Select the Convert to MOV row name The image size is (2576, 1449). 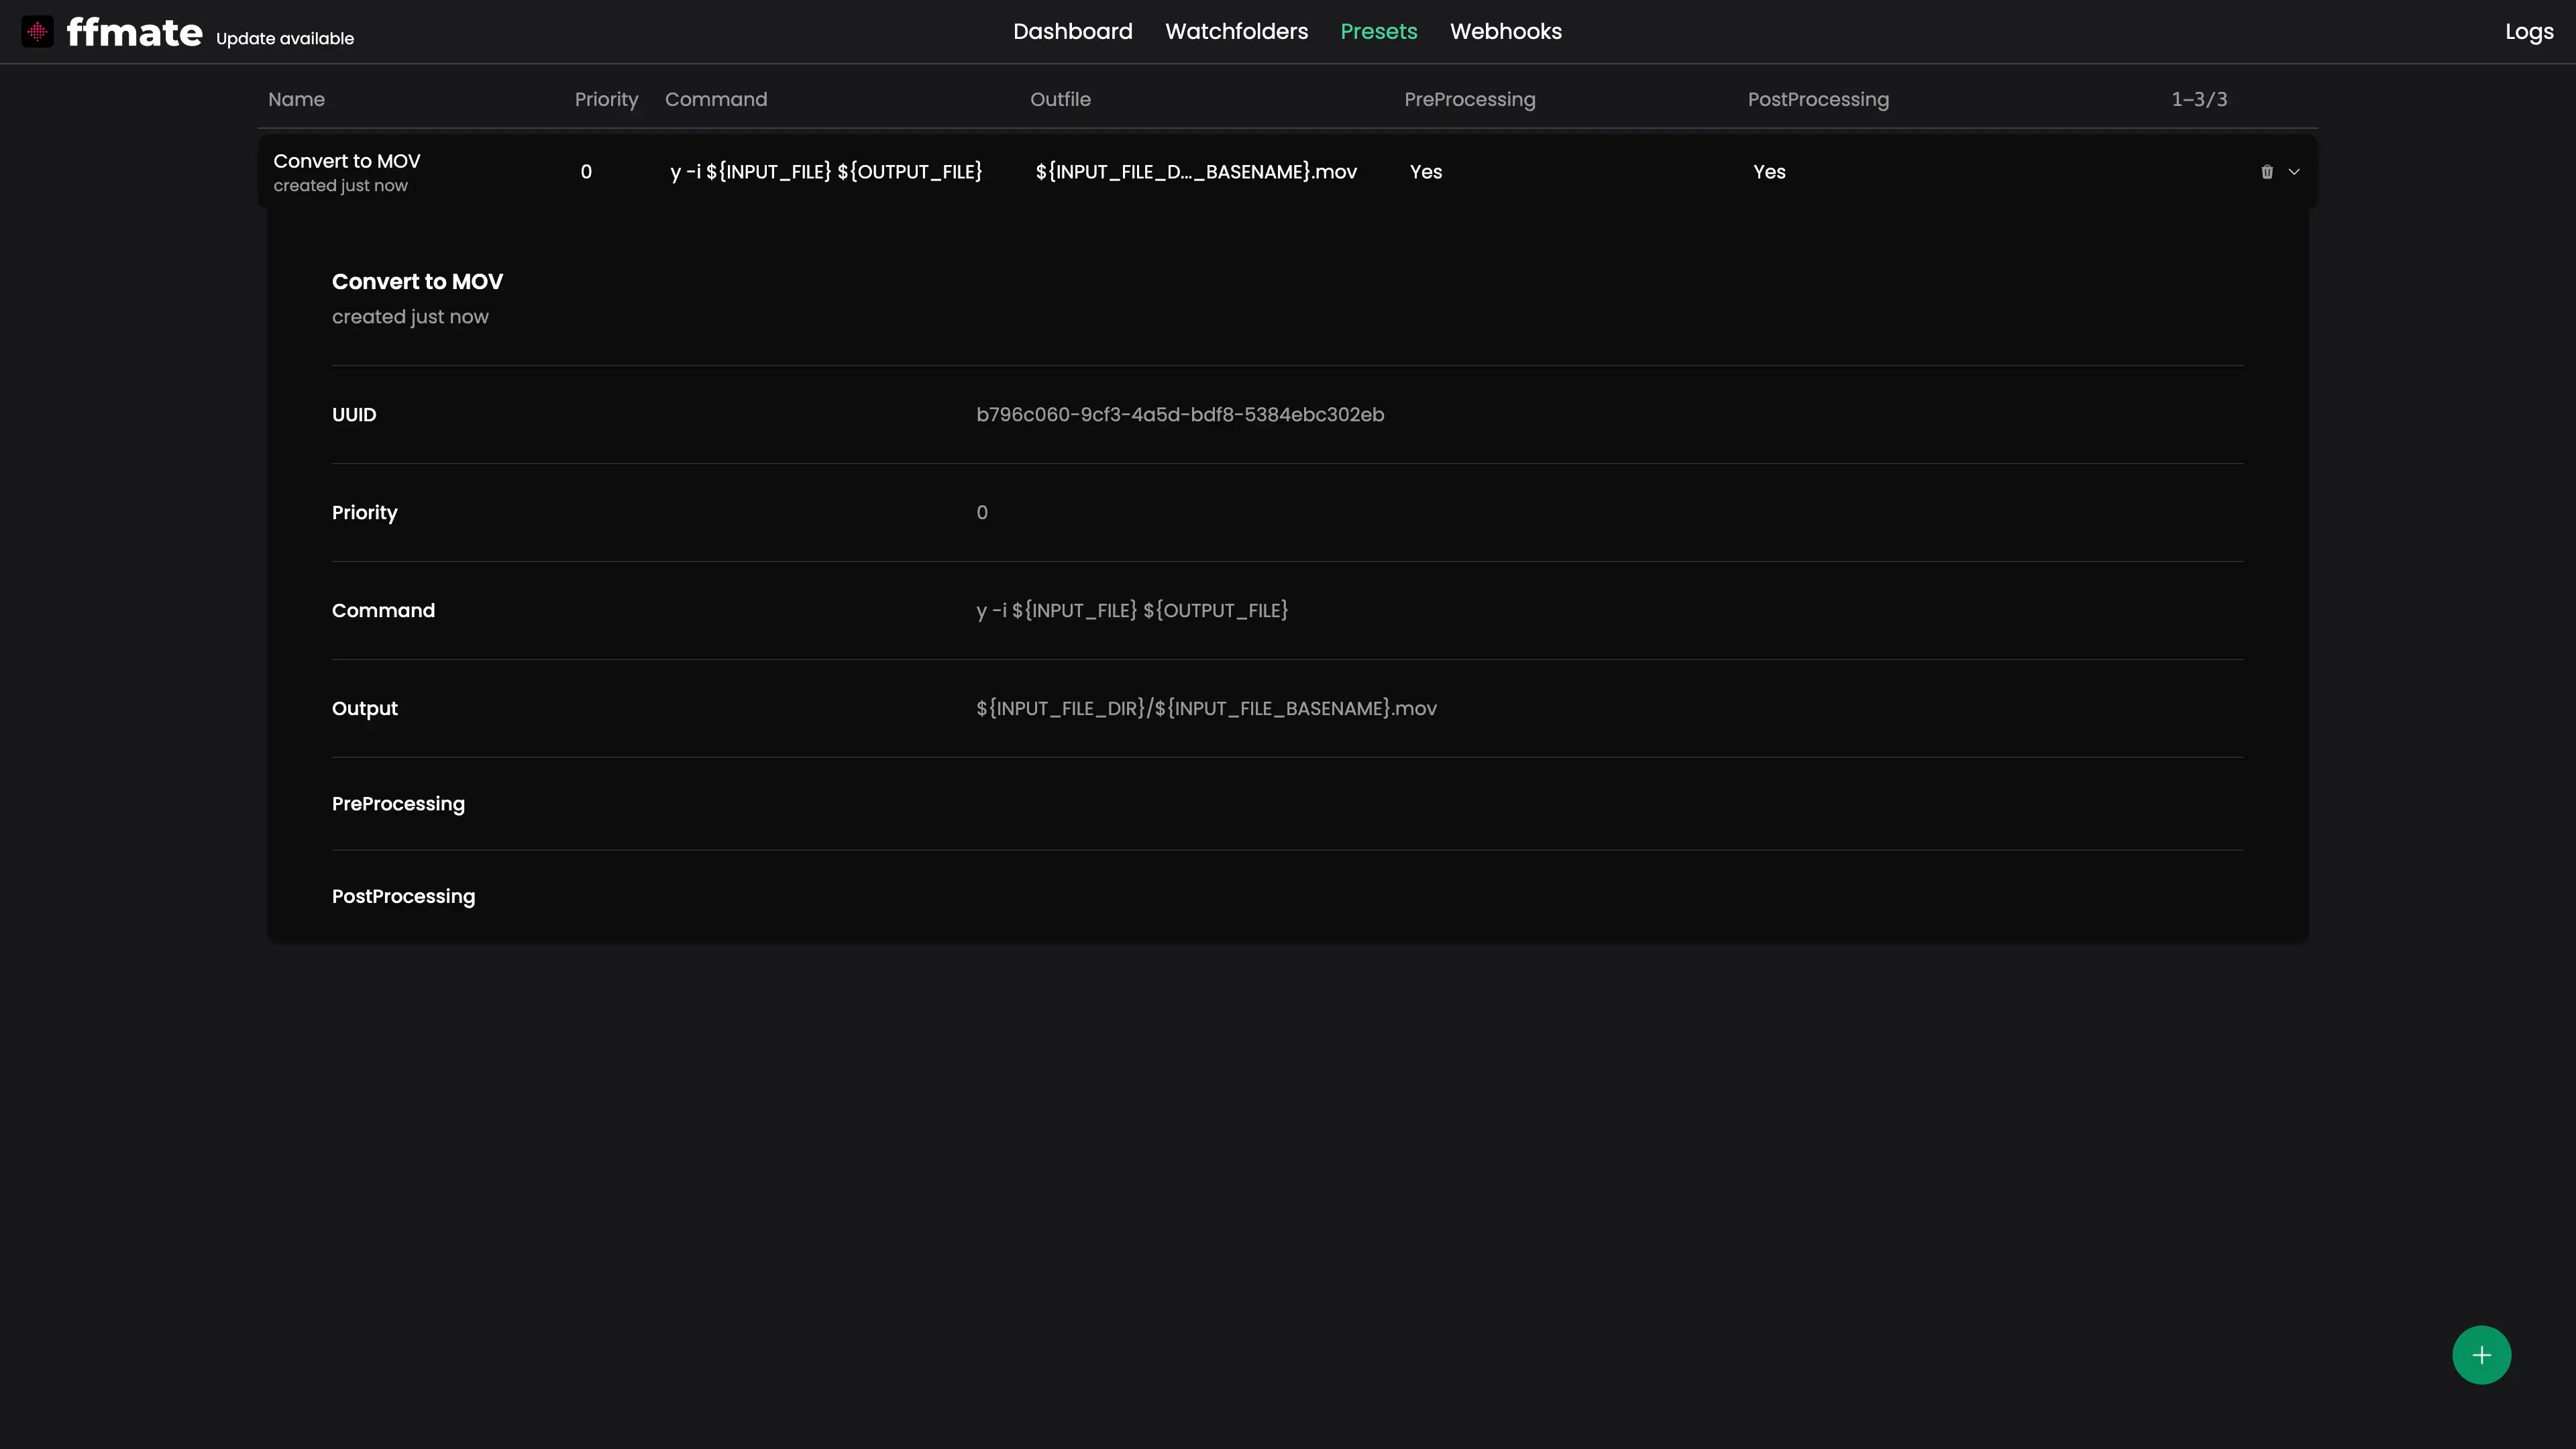(x=347, y=162)
